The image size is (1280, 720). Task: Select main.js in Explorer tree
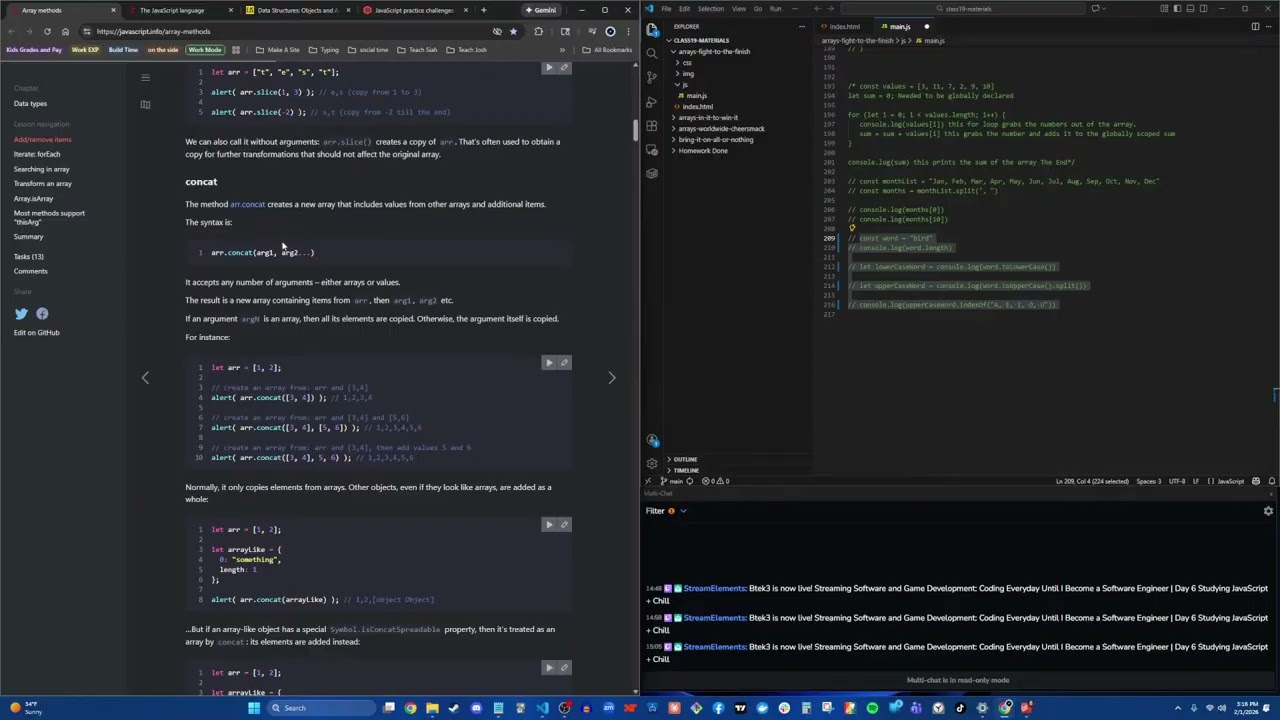pyautogui.click(x=696, y=95)
